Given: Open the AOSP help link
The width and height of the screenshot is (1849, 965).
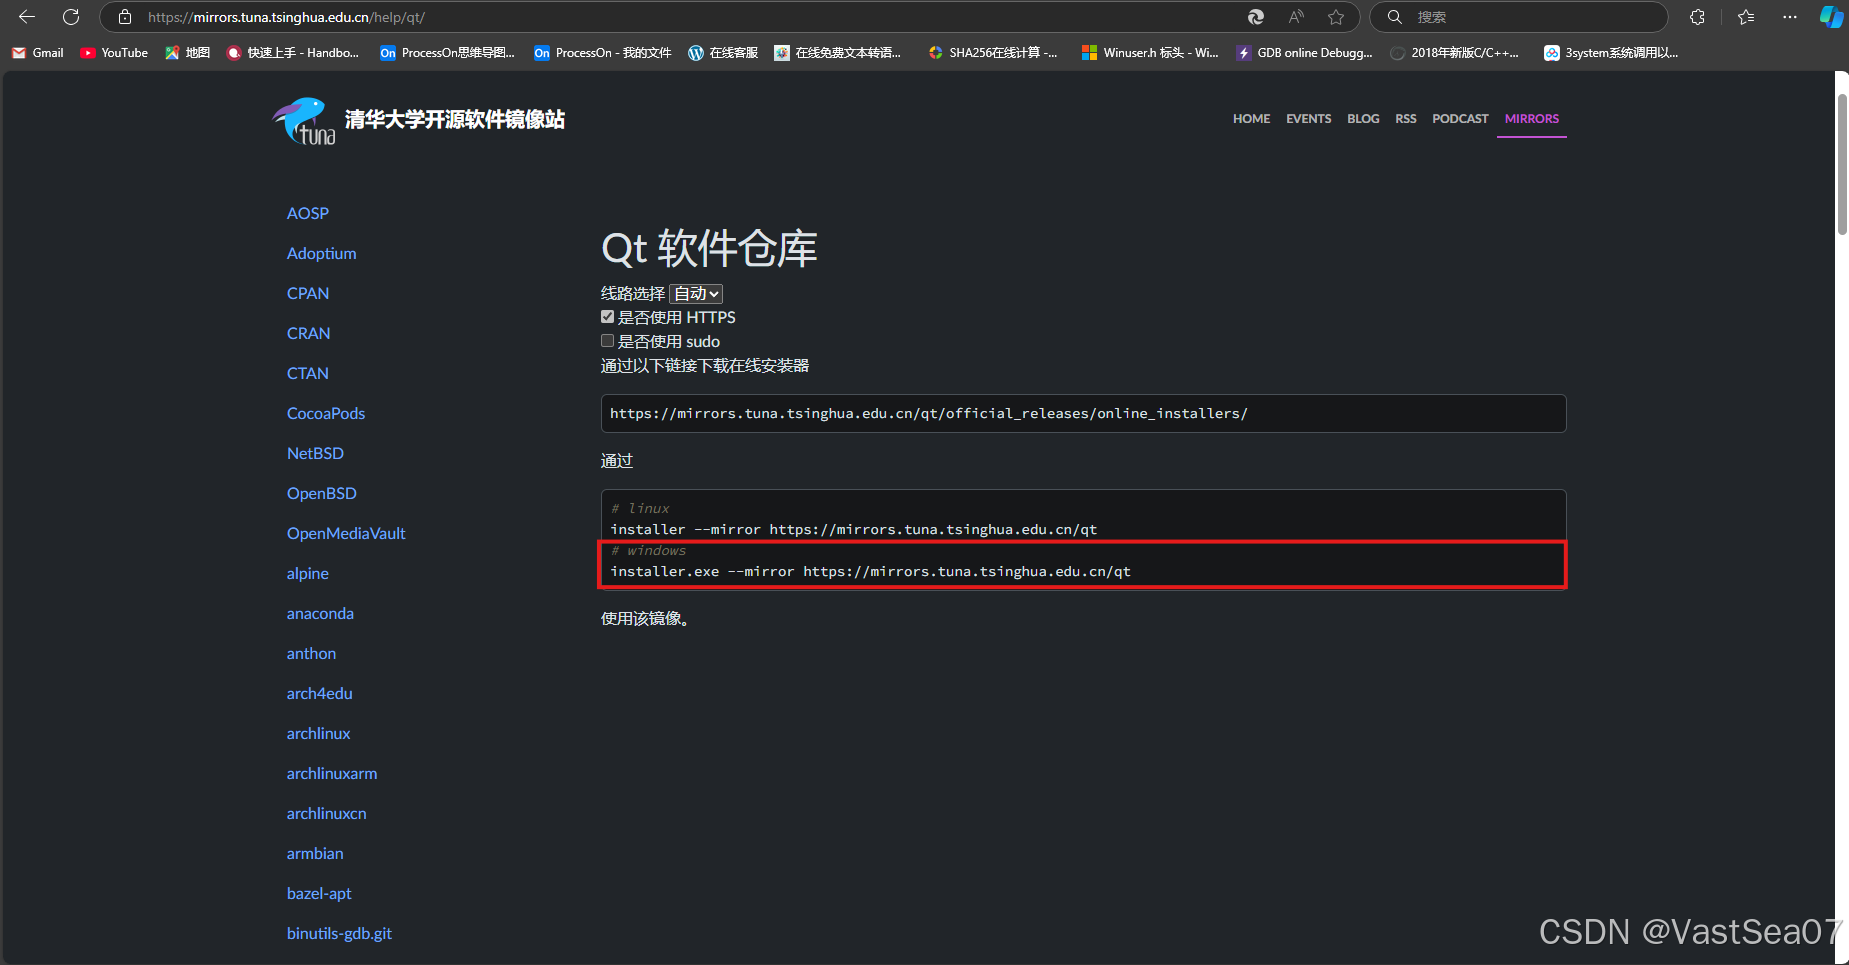Looking at the screenshot, I should 308,213.
